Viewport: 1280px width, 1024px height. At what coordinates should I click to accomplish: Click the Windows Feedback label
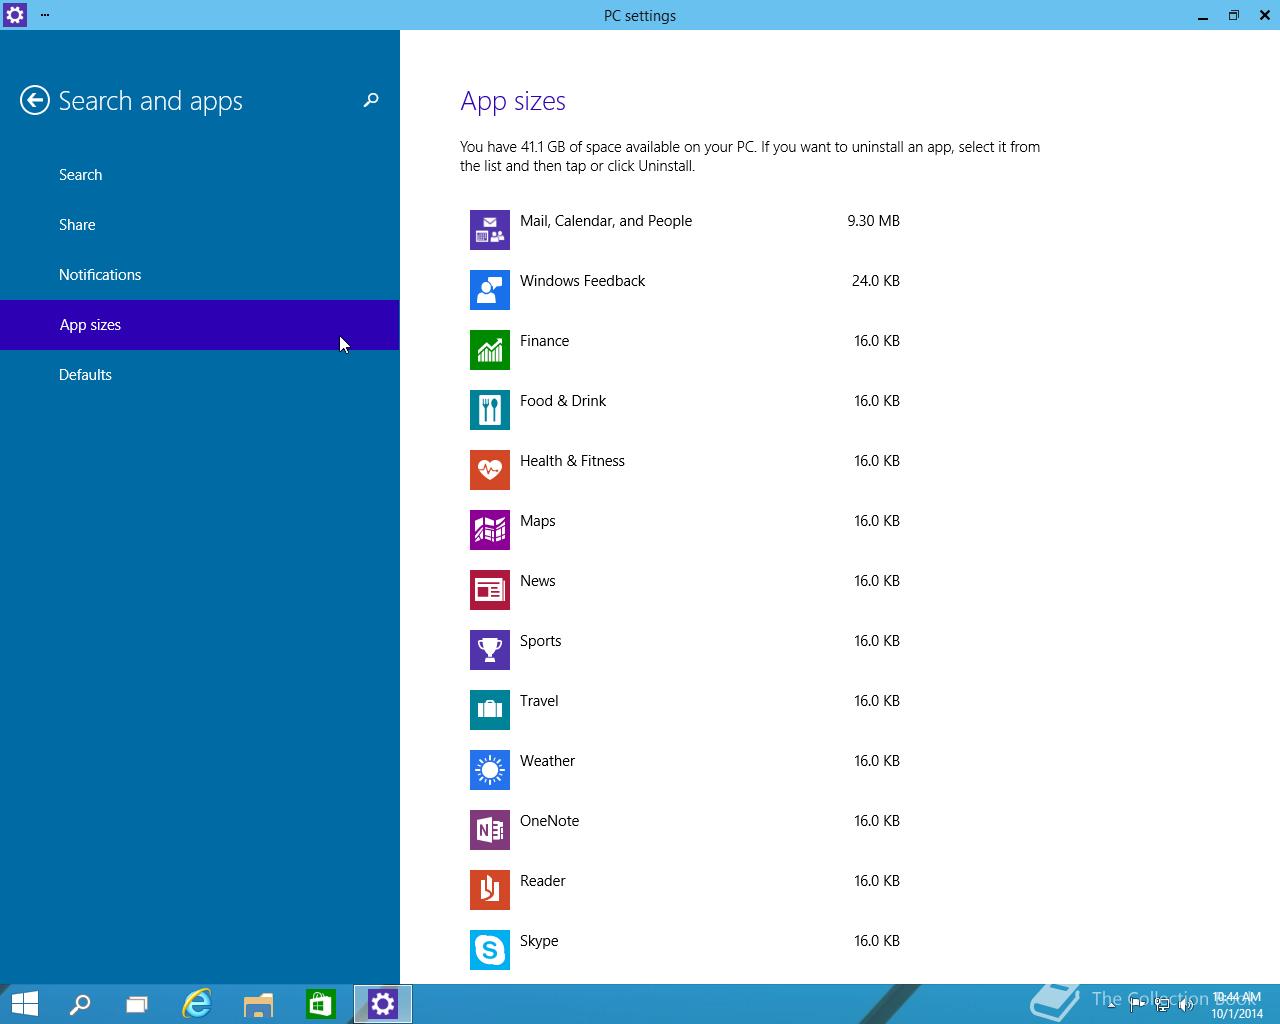pyautogui.click(x=582, y=281)
